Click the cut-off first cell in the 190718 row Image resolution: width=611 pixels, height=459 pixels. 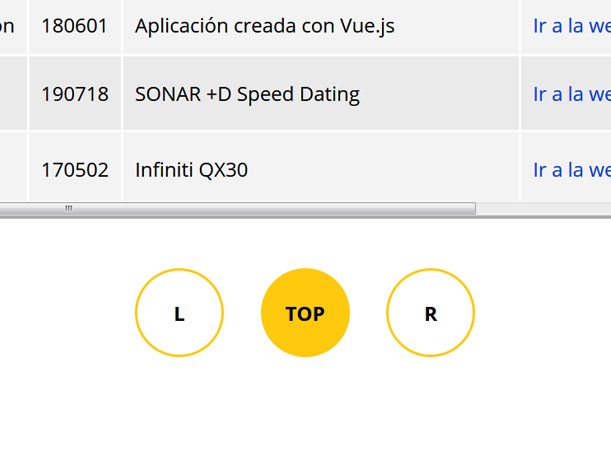pyautogui.click(x=12, y=94)
